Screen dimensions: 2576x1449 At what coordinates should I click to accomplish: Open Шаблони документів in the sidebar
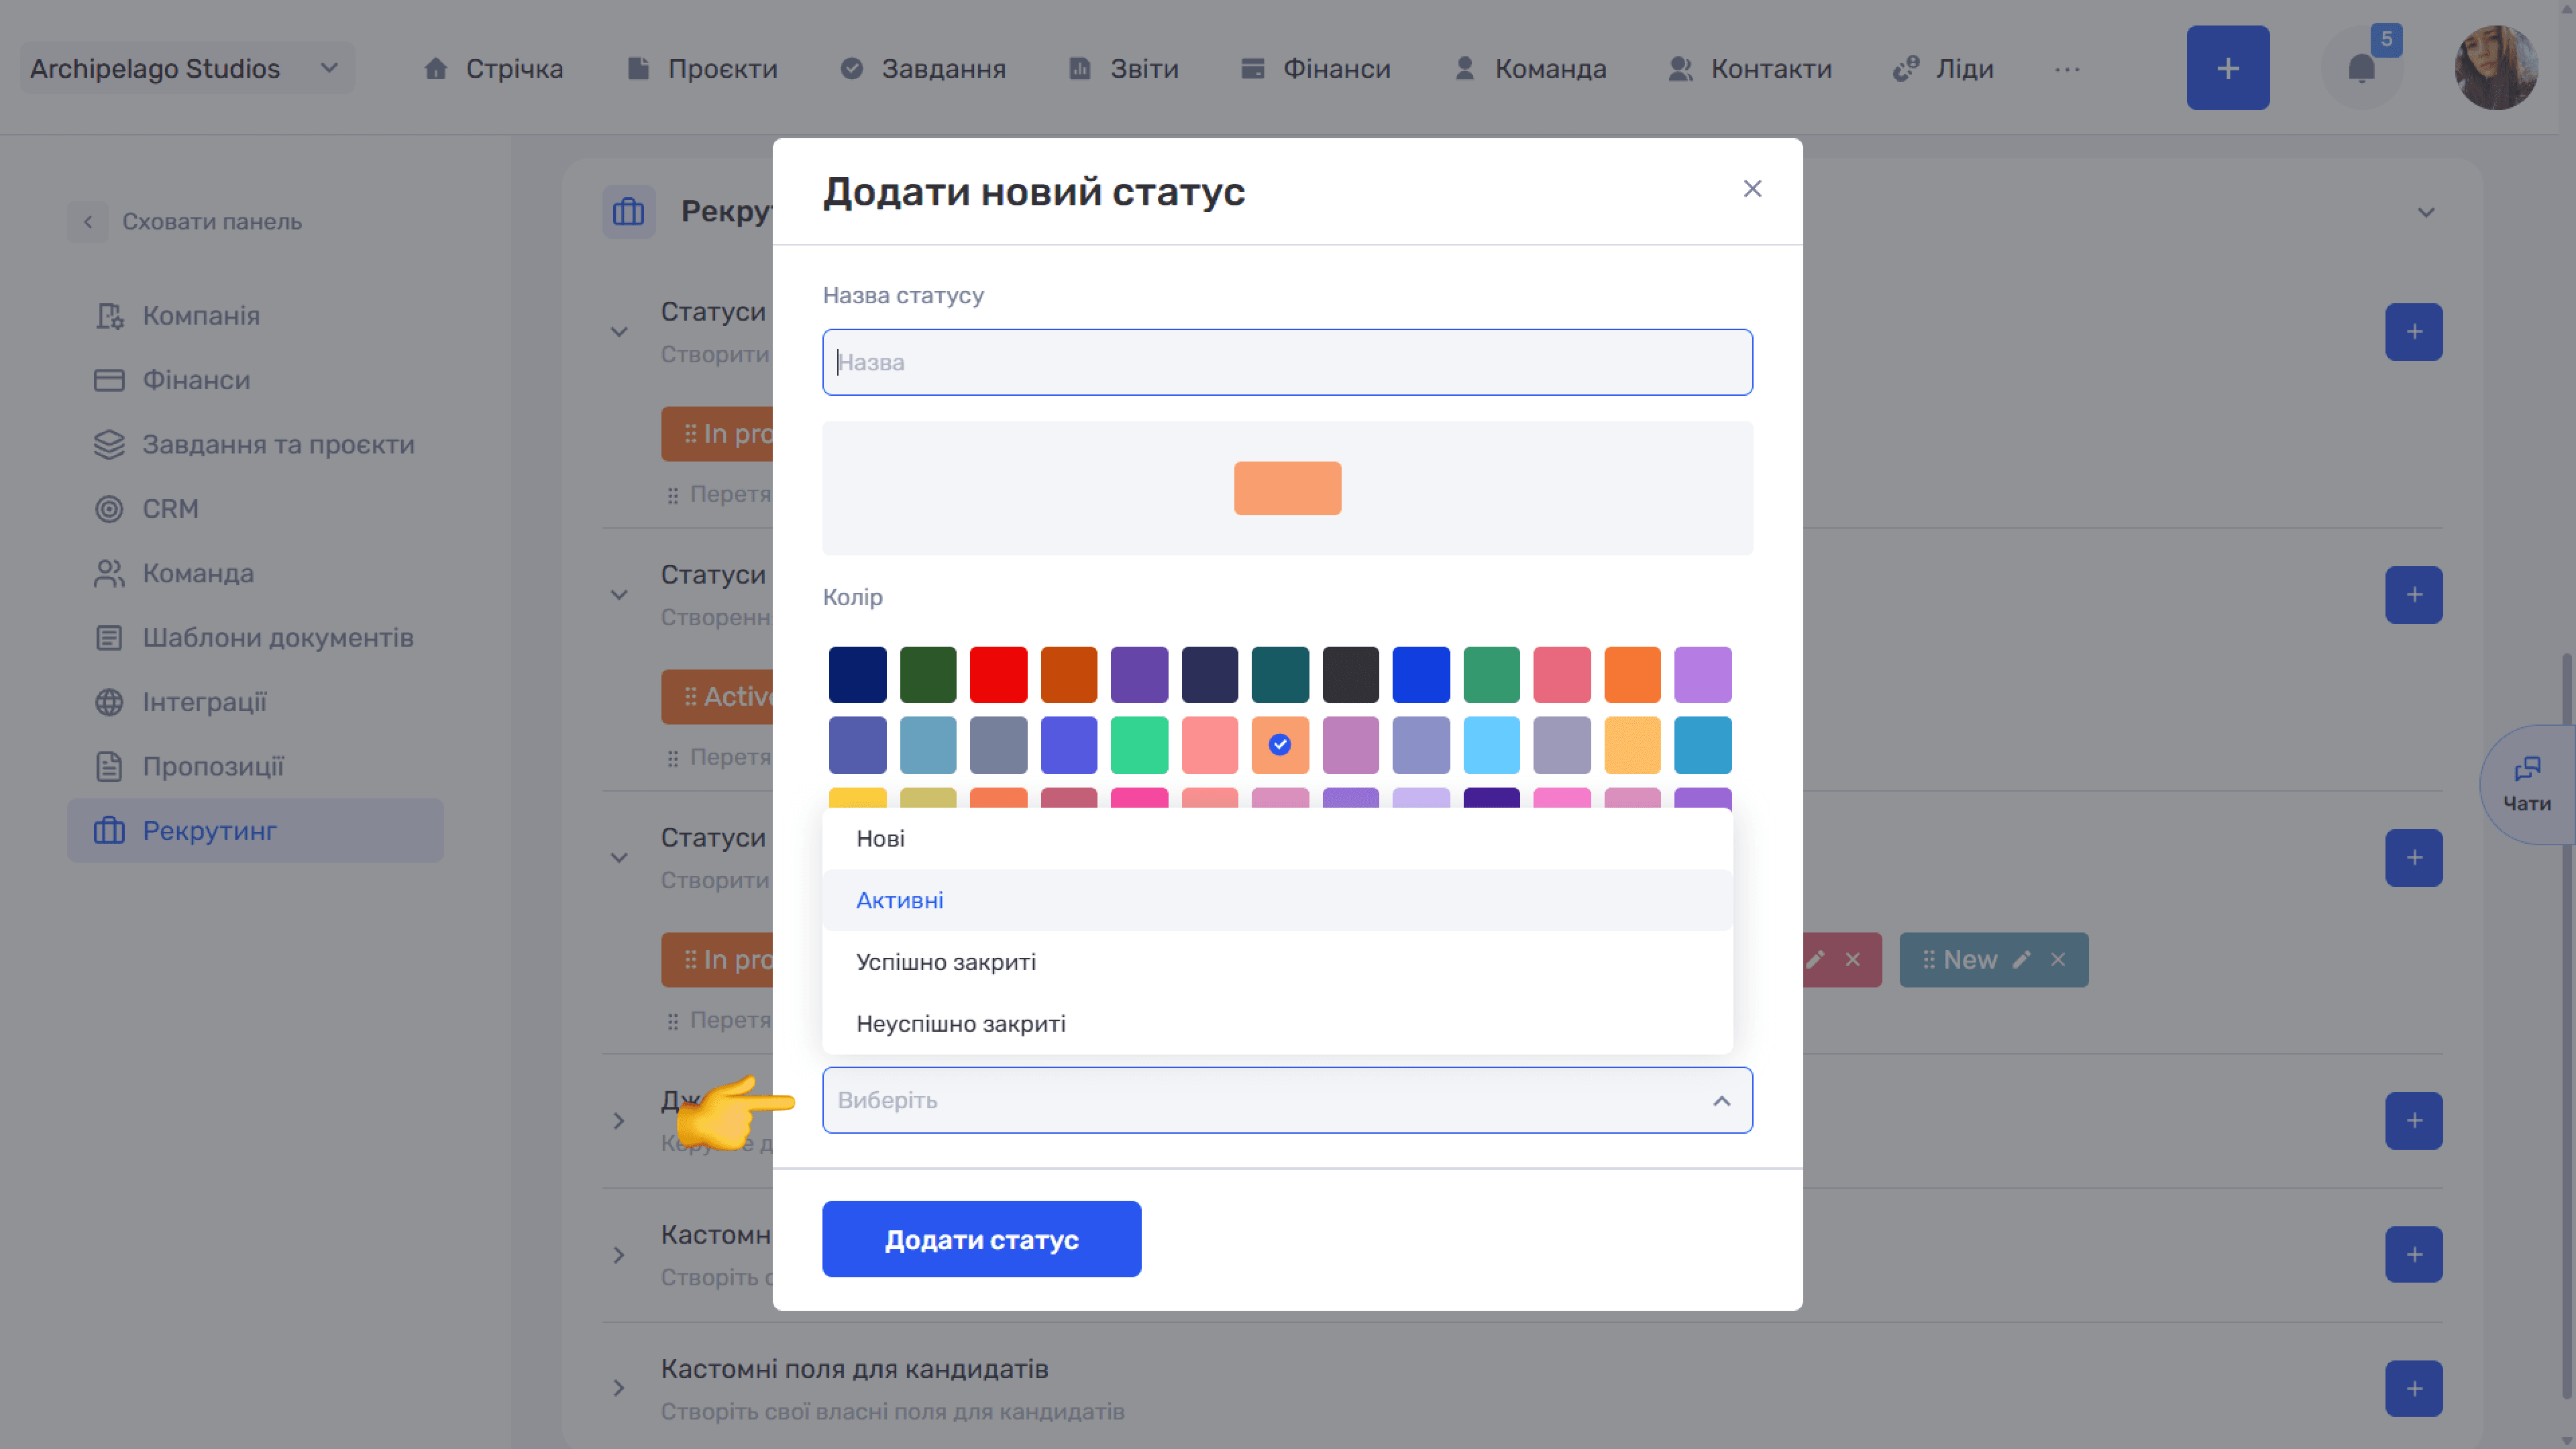[x=255, y=638]
